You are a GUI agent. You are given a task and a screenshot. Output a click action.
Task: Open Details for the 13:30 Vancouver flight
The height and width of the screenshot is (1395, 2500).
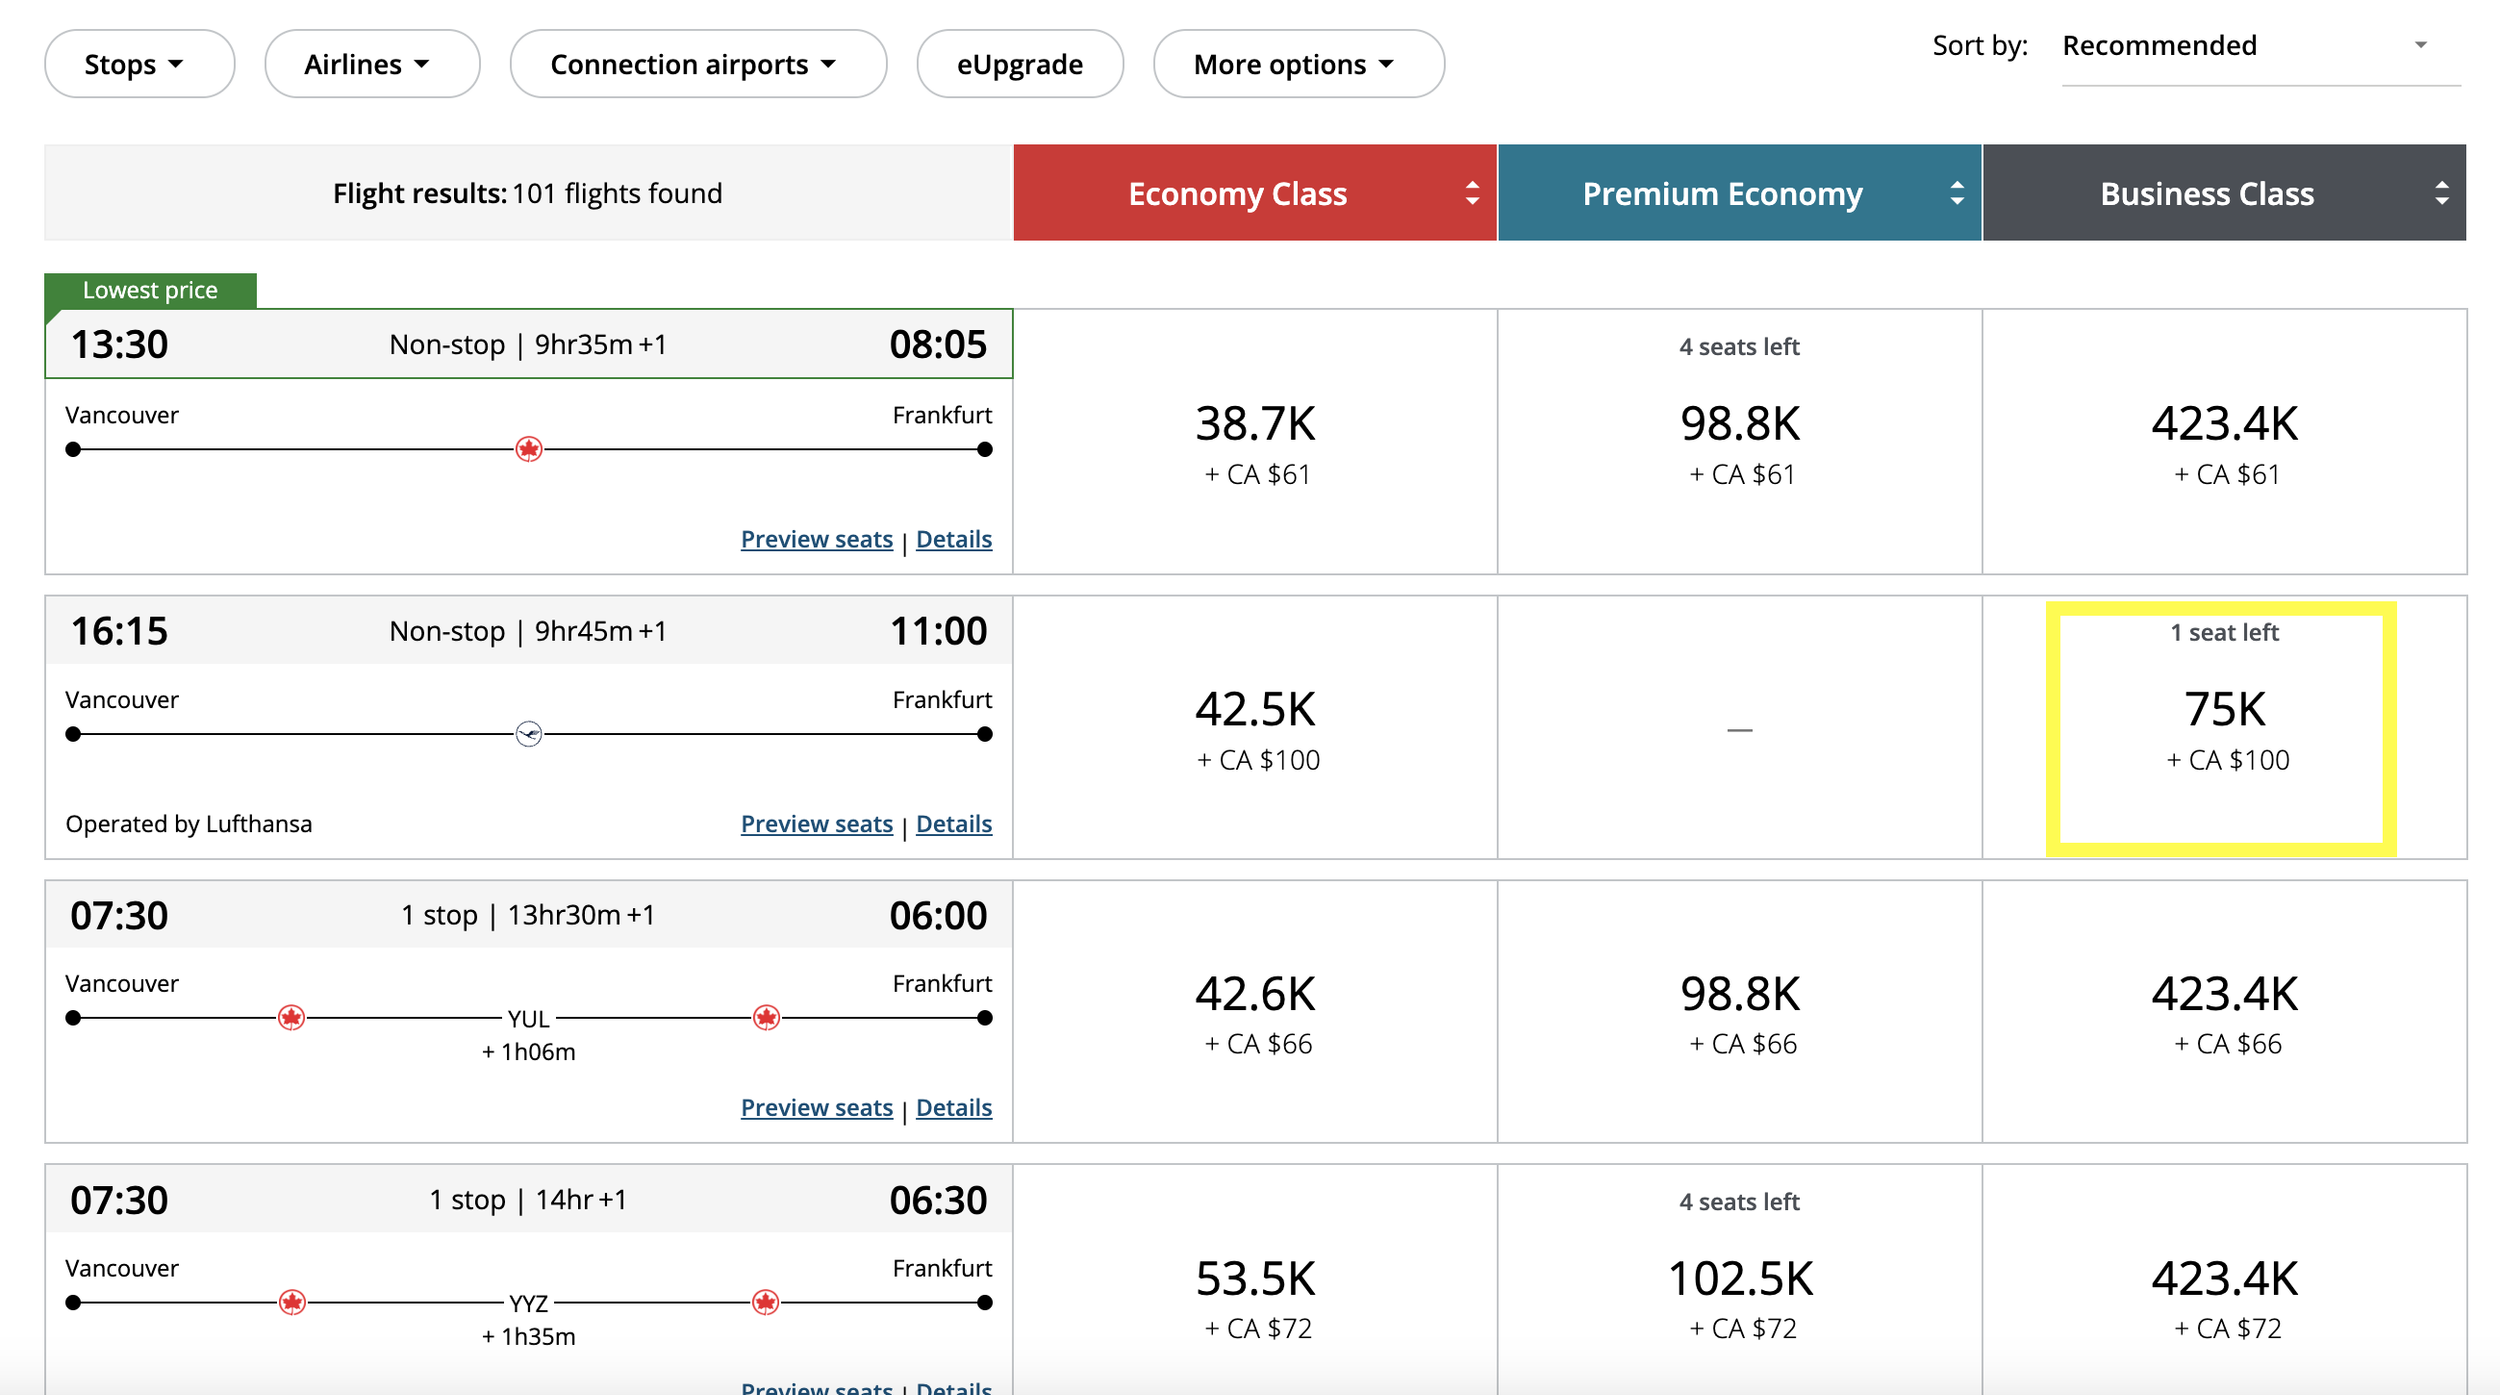[954, 539]
